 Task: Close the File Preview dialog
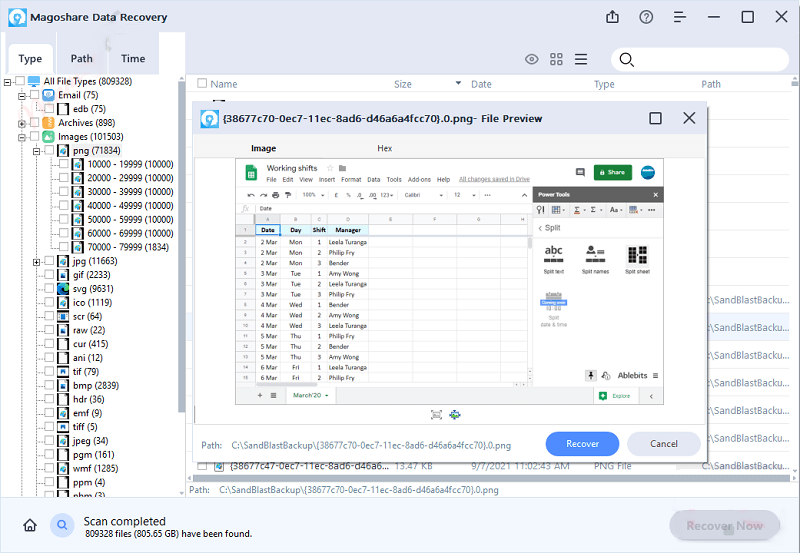(x=689, y=118)
